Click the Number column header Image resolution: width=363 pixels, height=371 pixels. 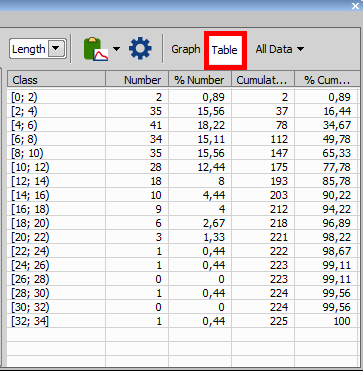click(137, 80)
